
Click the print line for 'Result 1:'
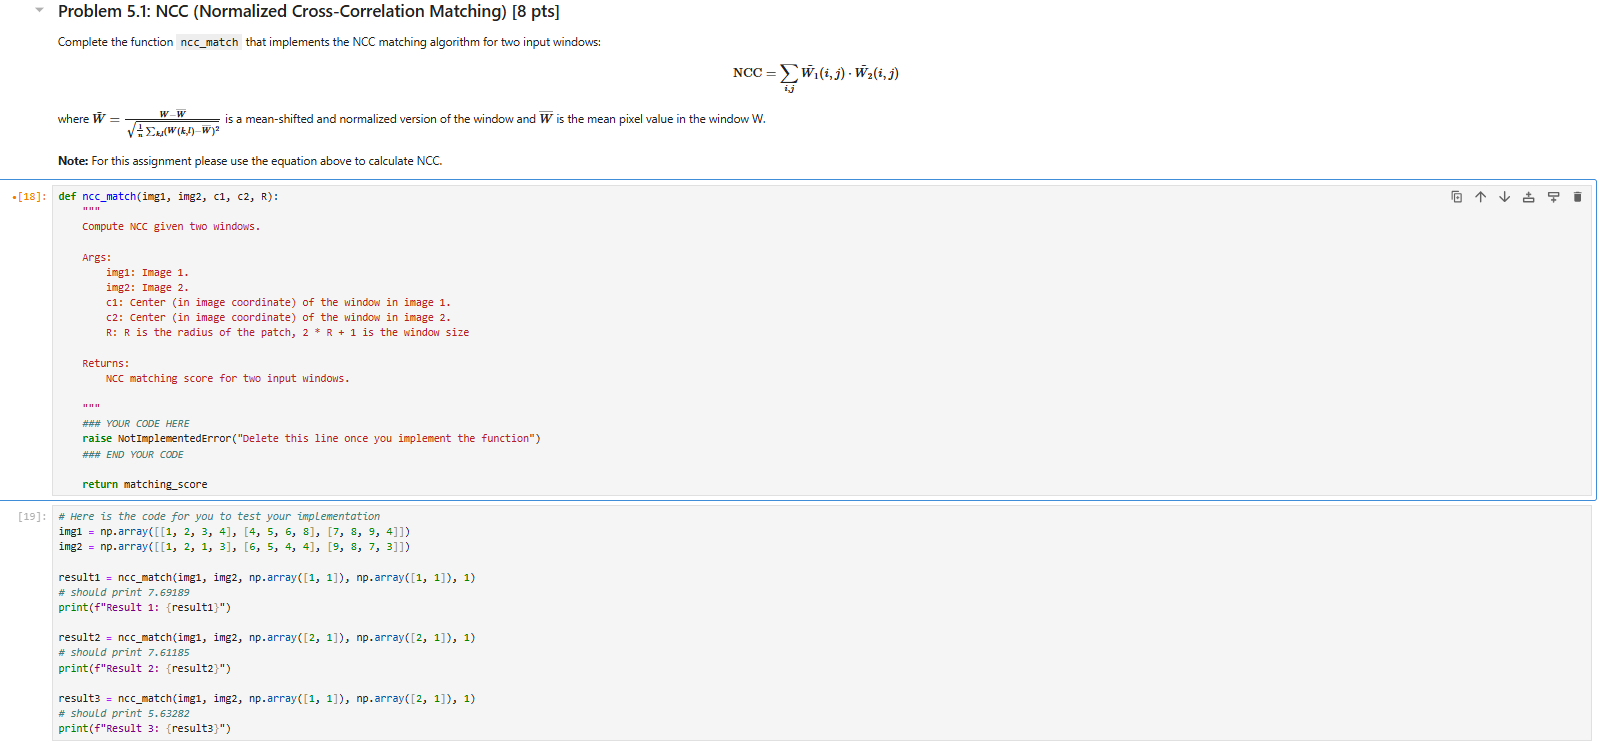[x=144, y=608]
